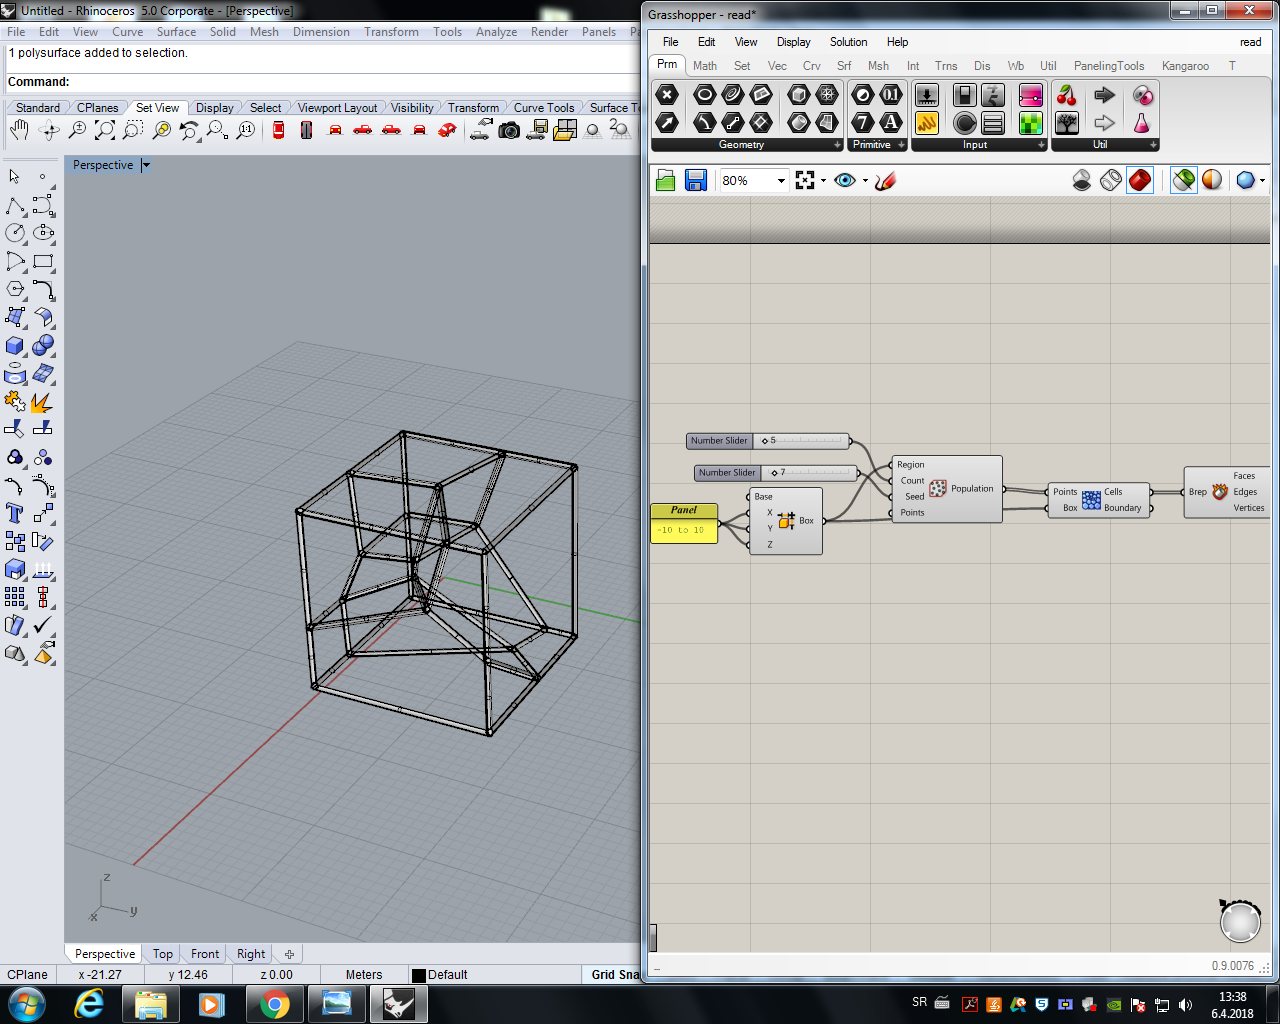The width and height of the screenshot is (1280, 1024).
Task: Toggle wireframe preview mode in Grasshopper
Action: [1111, 180]
